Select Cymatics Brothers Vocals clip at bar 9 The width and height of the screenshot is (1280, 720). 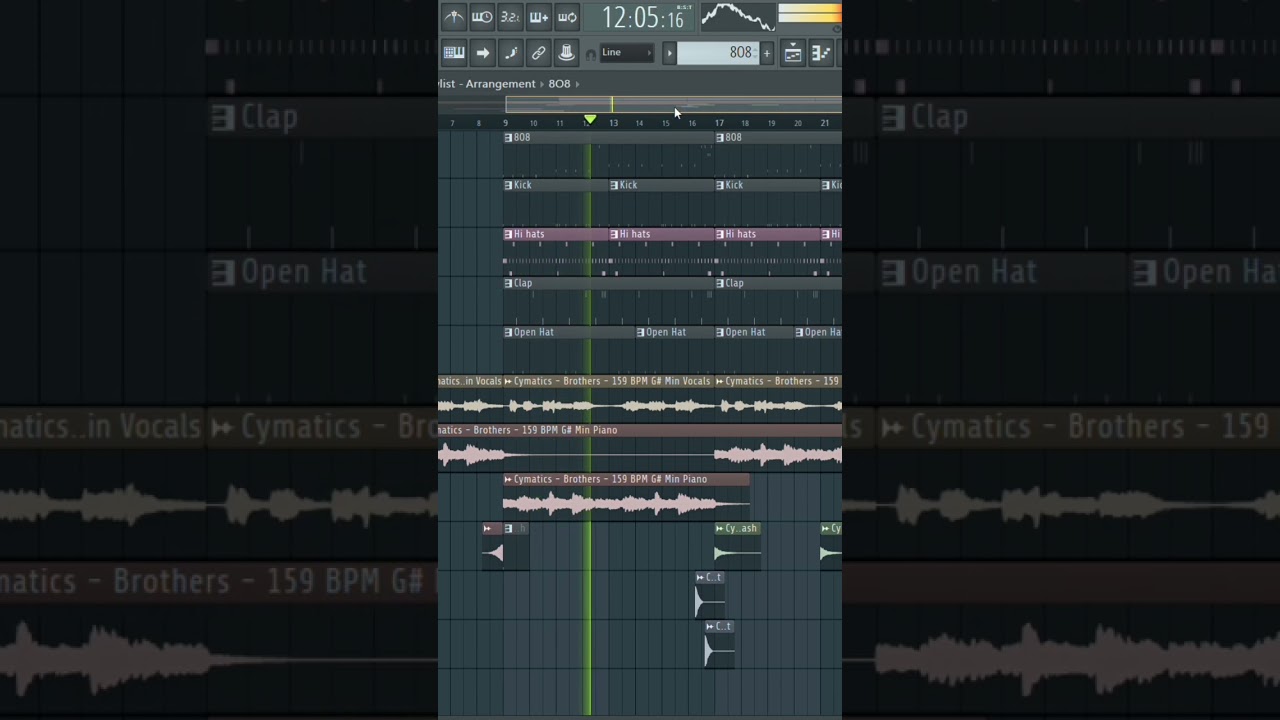(608, 381)
